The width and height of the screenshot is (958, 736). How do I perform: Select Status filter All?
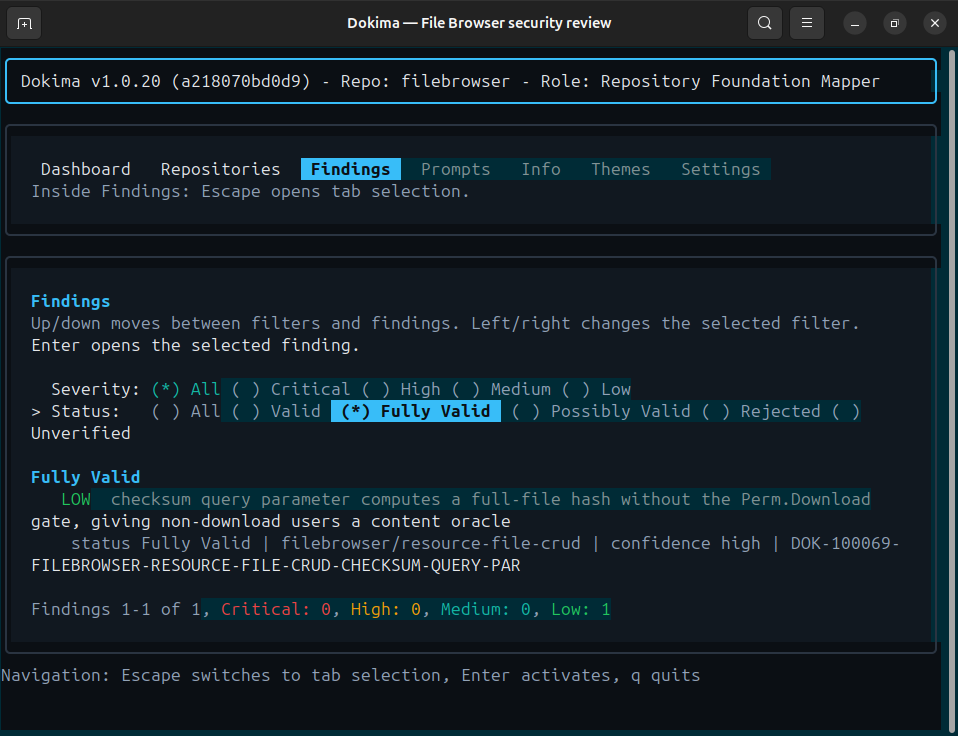[x=186, y=411]
